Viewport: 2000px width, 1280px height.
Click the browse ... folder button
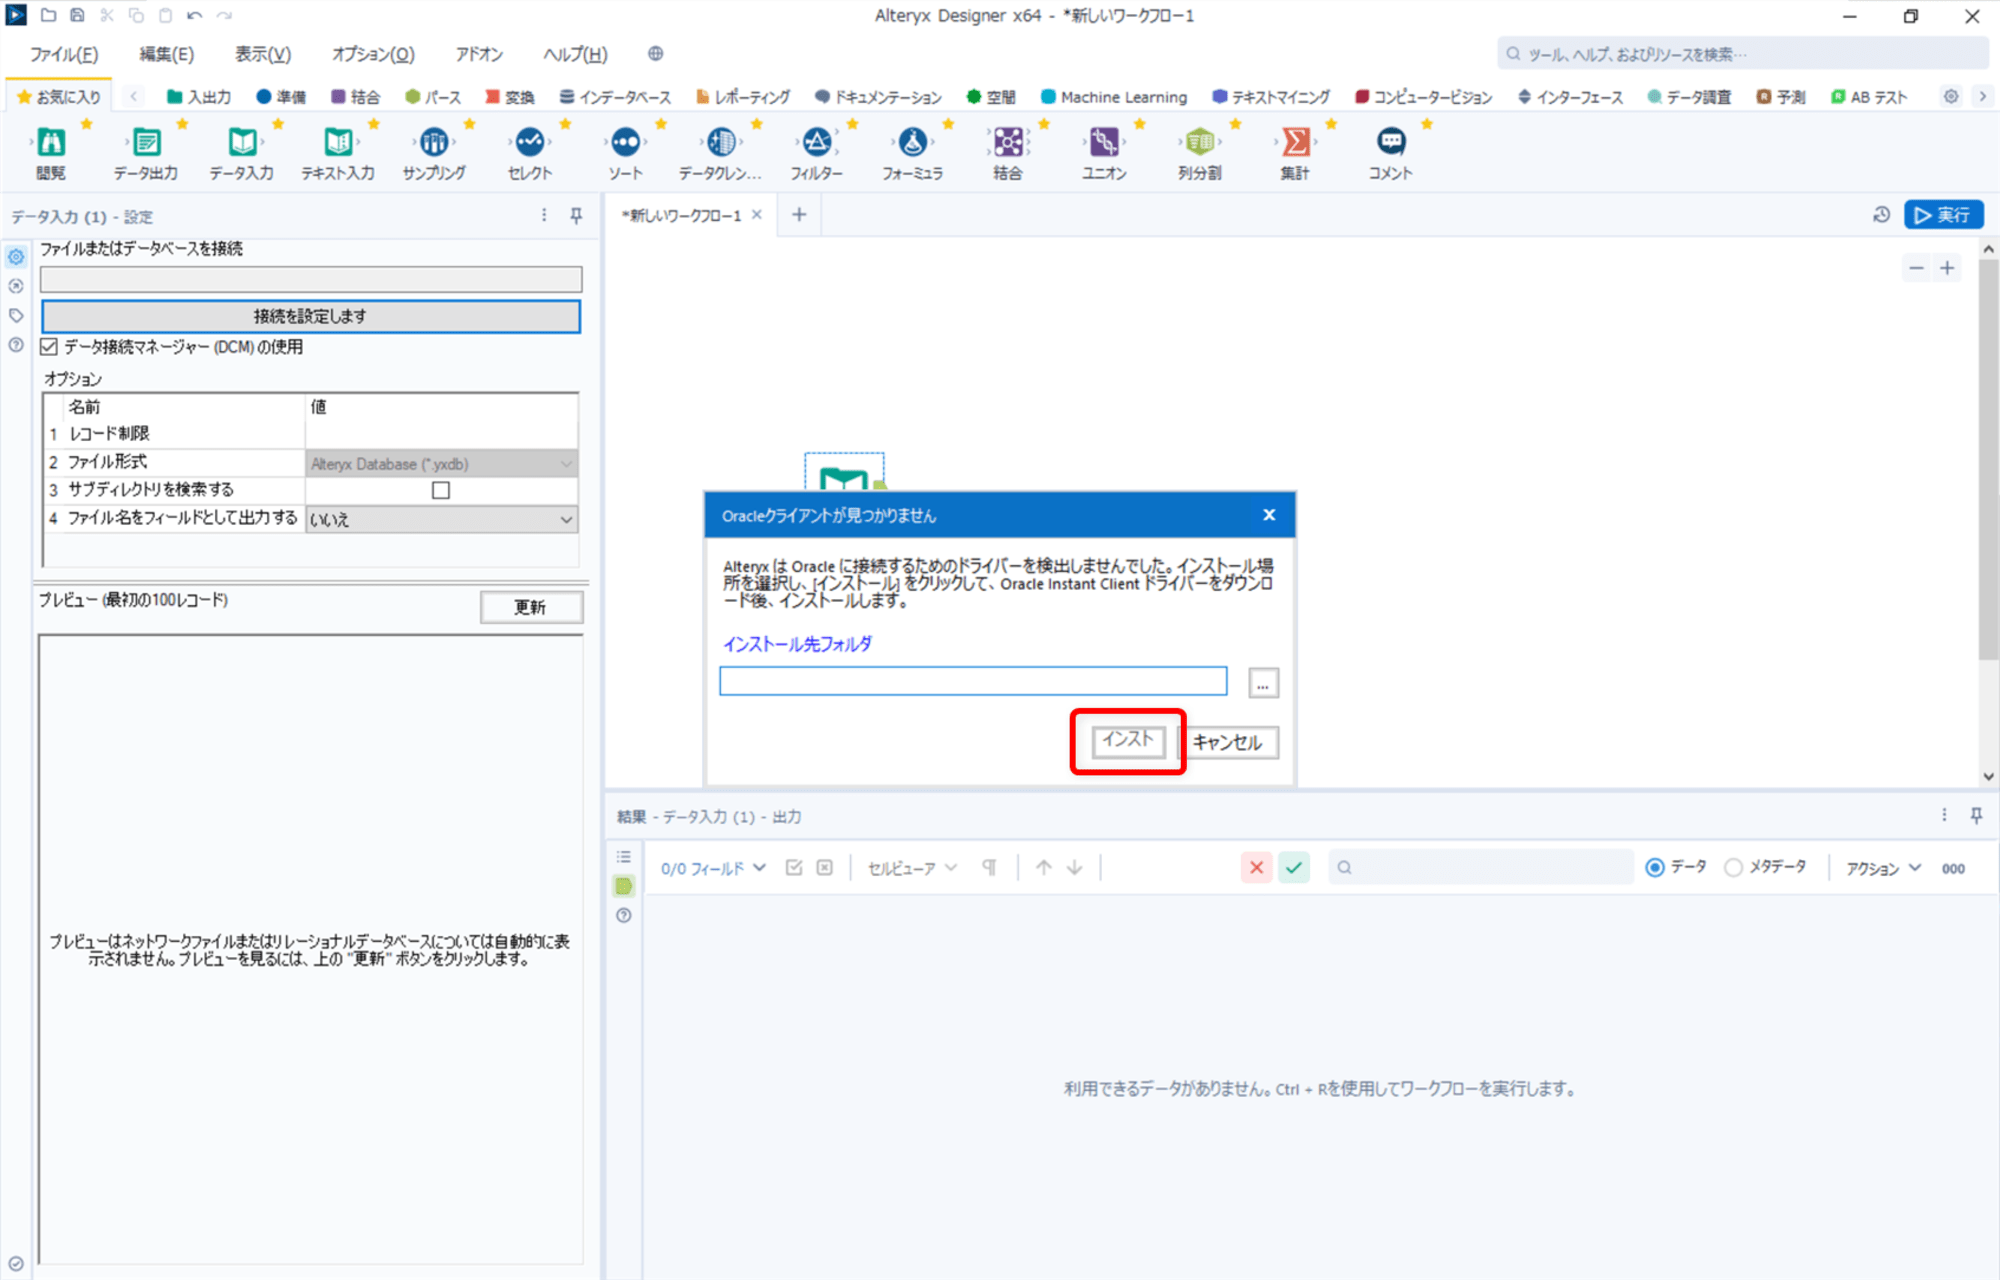(1263, 684)
